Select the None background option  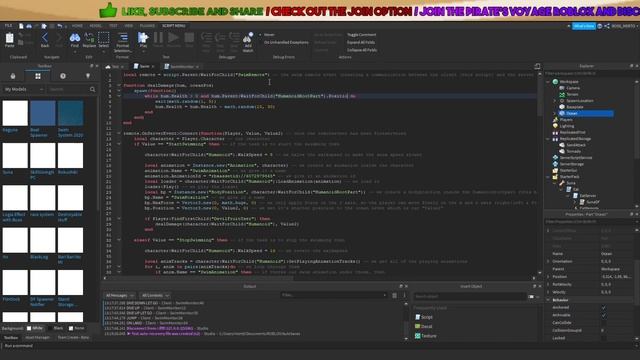(76, 328)
